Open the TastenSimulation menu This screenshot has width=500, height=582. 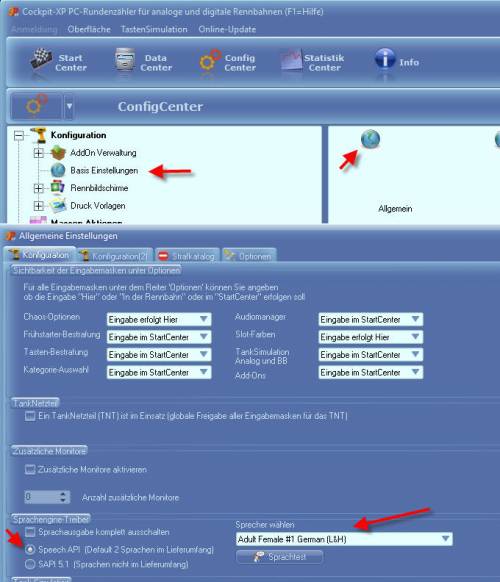point(154,29)
